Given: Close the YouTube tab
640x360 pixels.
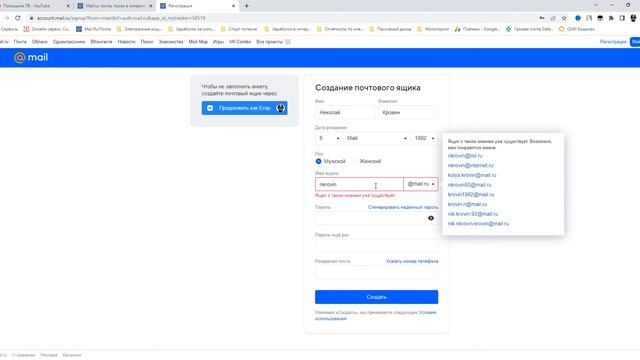Looking at the screenshot, I should [68, 6].
